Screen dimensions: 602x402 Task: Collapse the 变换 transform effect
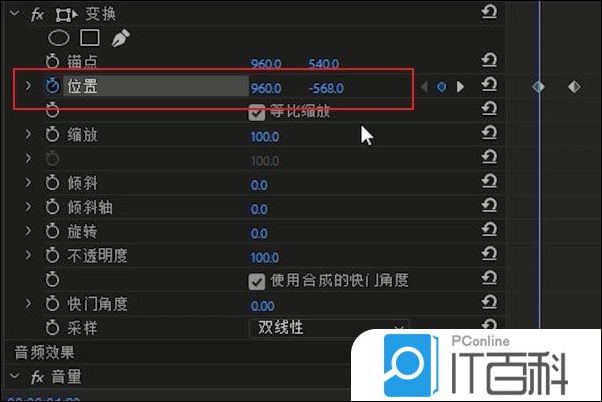(x=15, y=13)
